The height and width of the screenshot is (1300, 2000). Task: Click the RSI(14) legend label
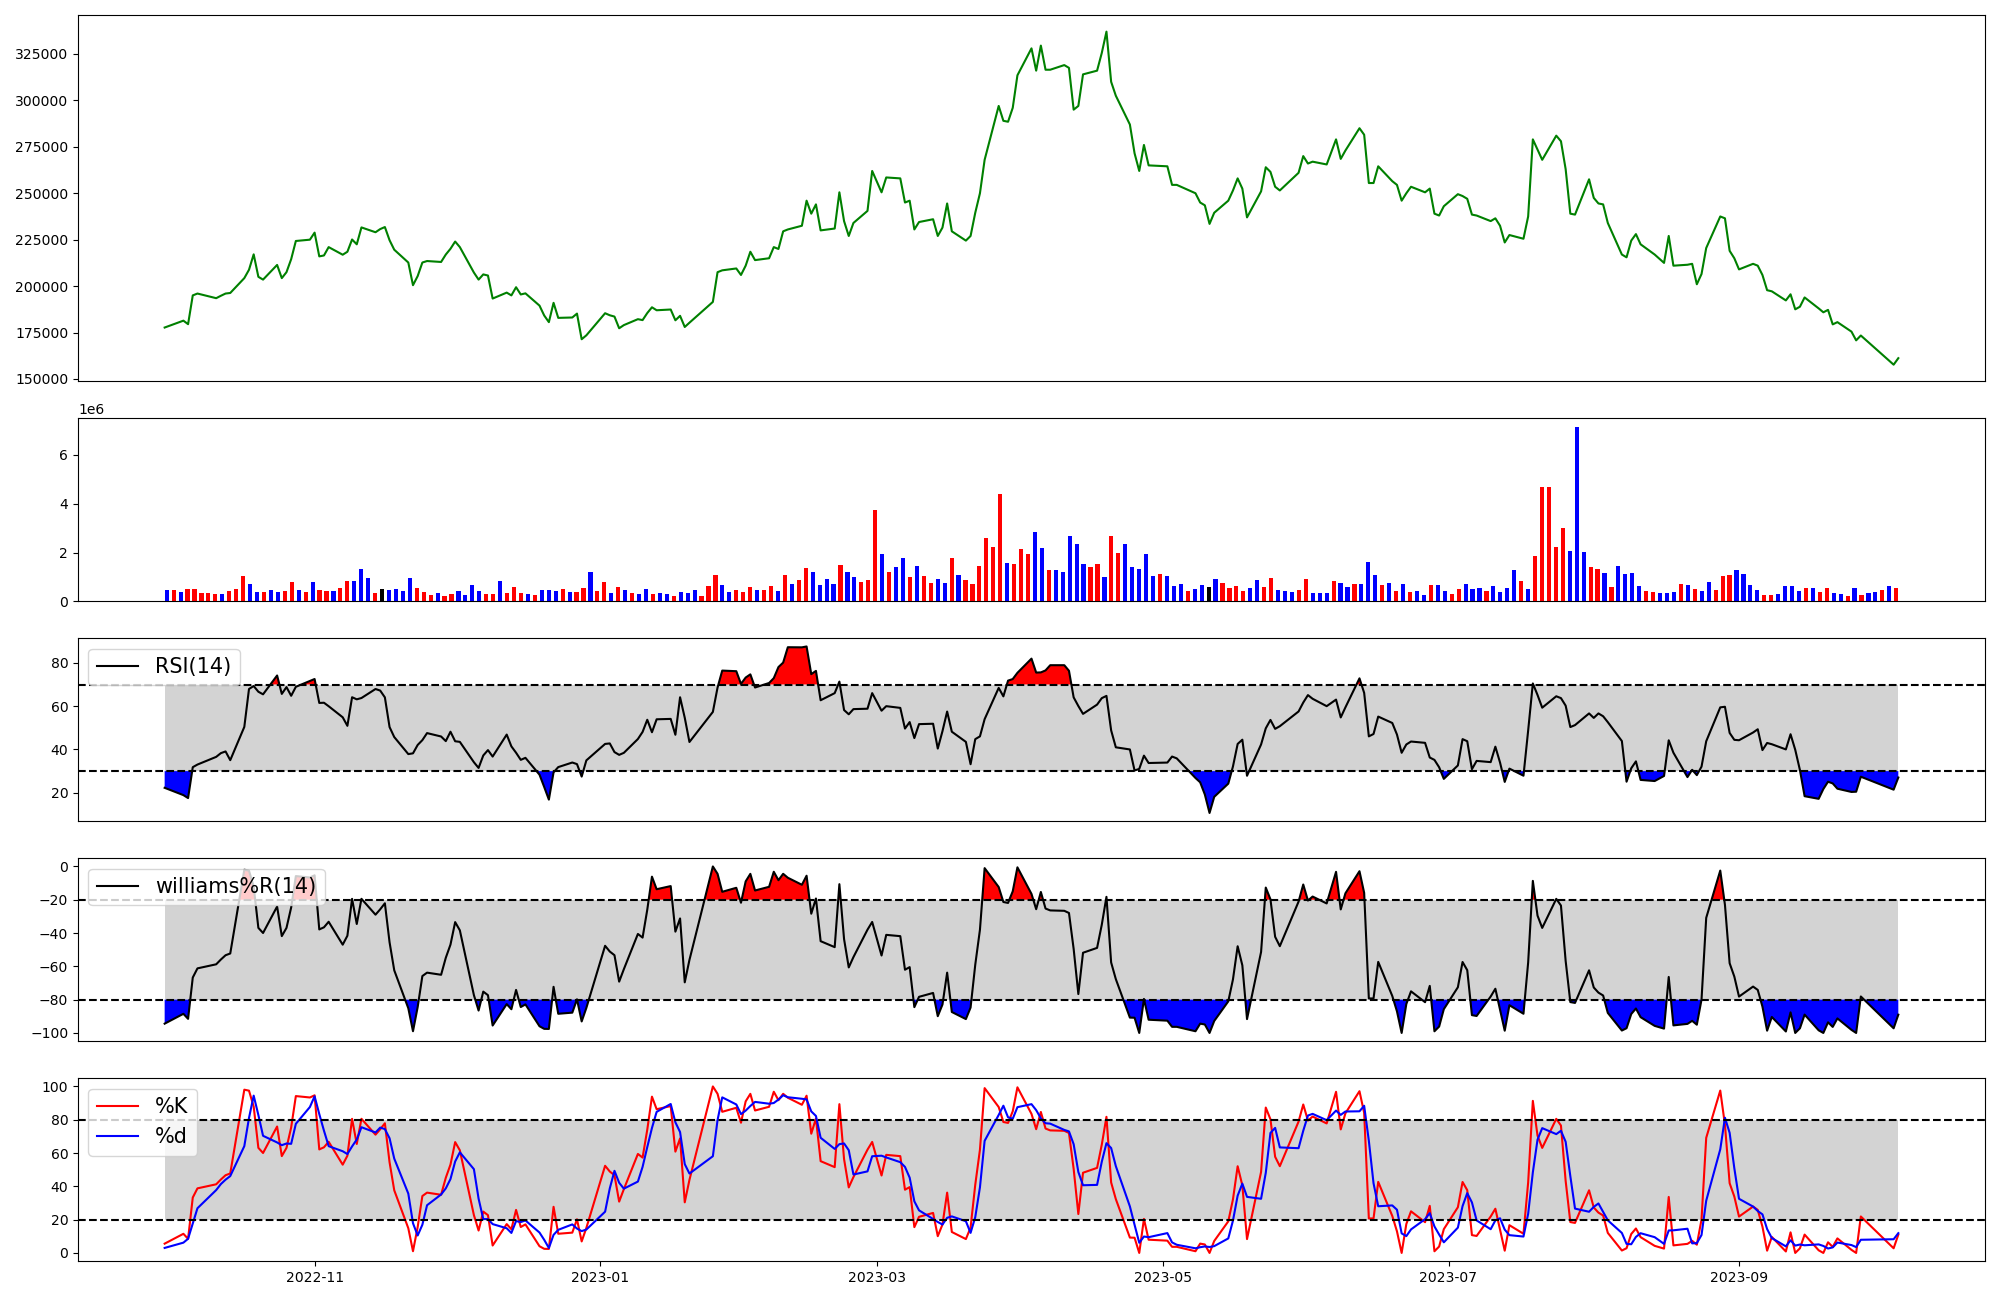click(192, 666)
